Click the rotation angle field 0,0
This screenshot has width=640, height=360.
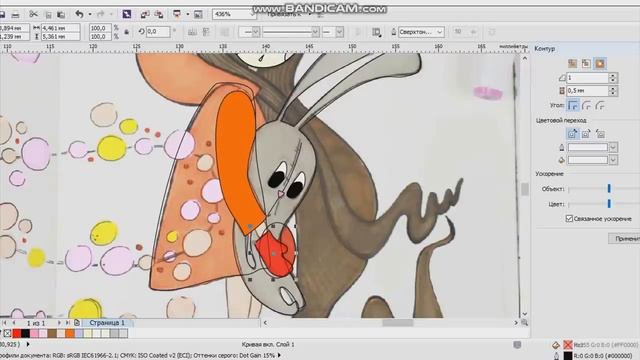(158, 31)
